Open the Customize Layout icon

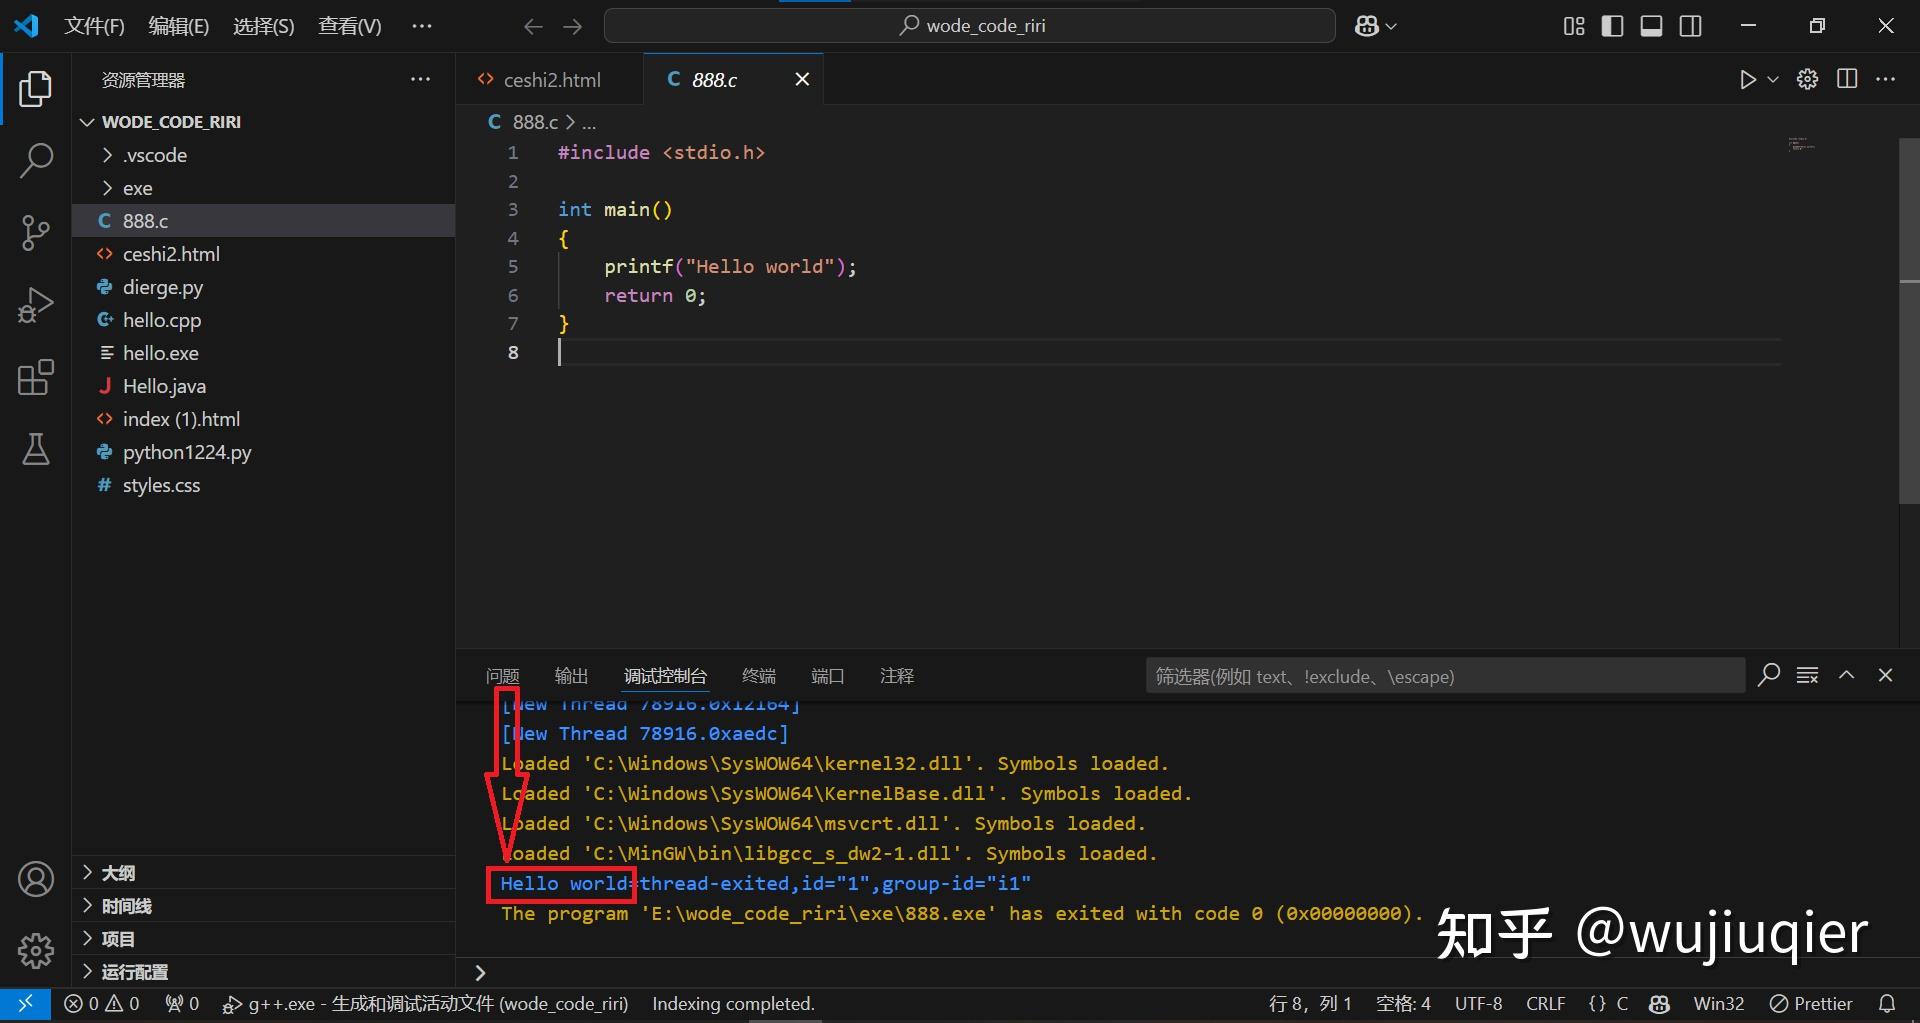(1574, 26)
